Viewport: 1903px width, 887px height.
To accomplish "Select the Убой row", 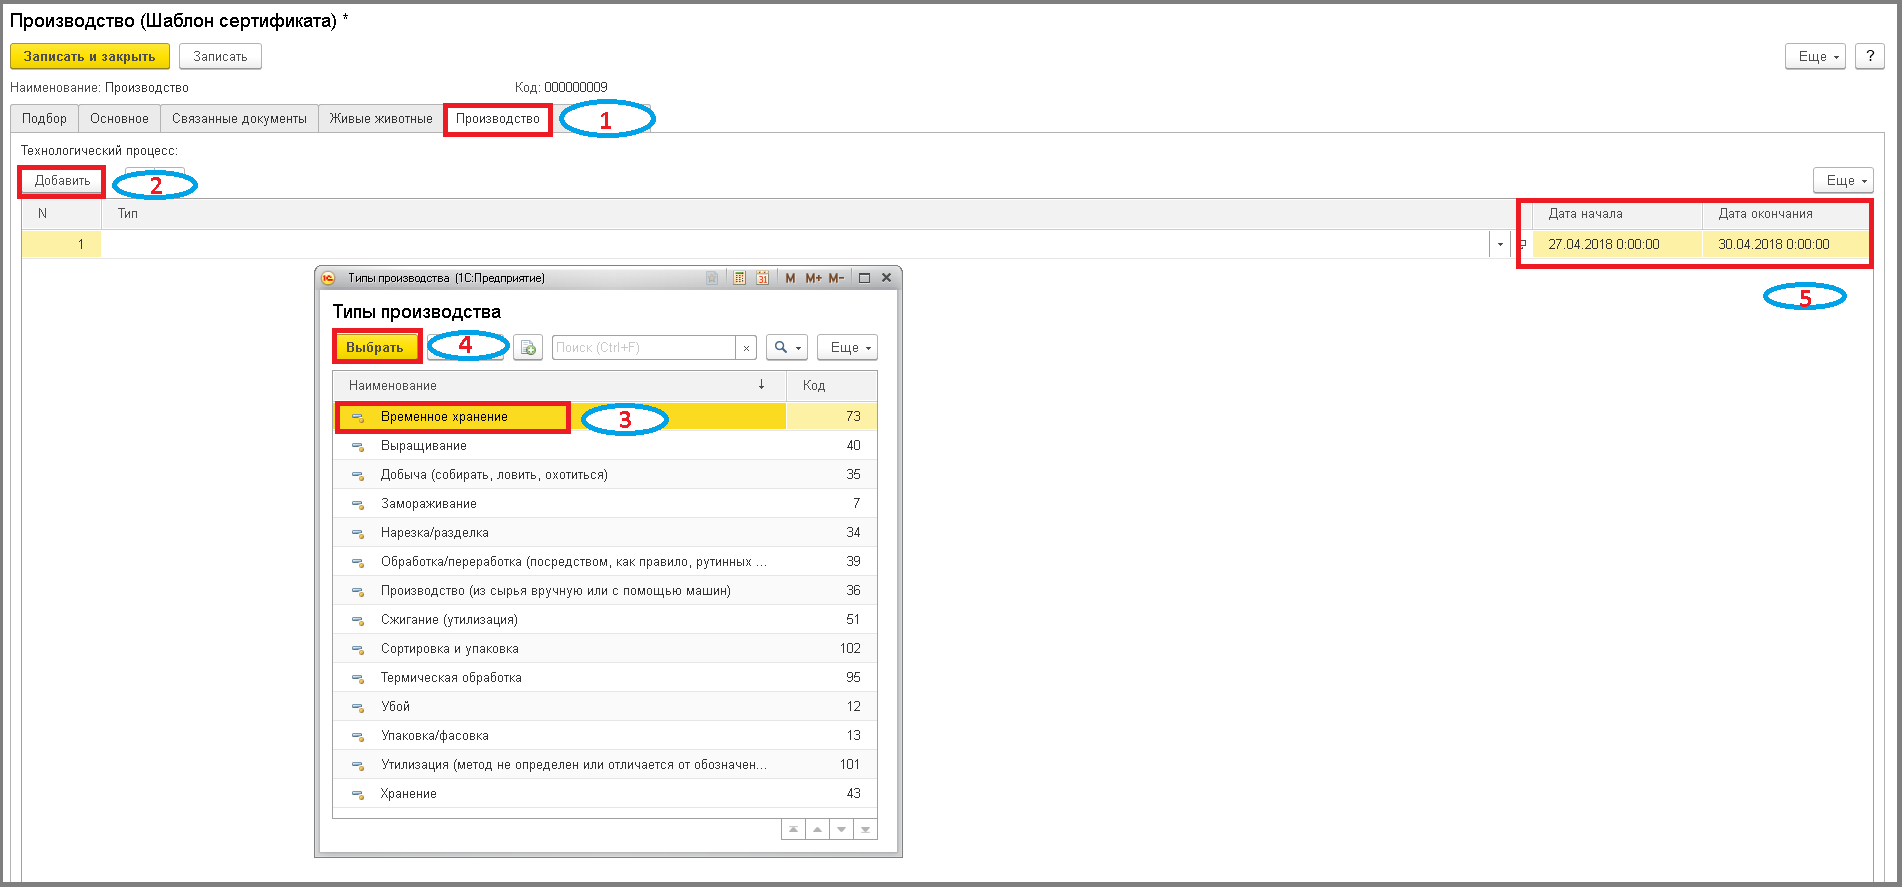I will 605,707.
